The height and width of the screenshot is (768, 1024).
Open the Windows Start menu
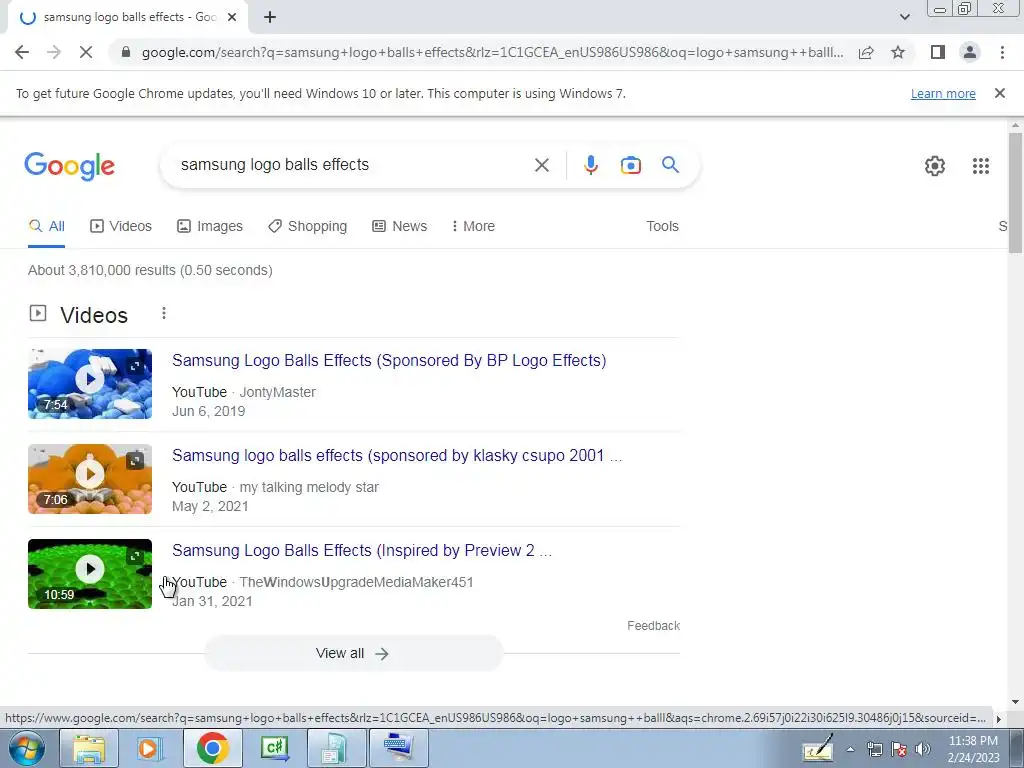tap(26, 748)
